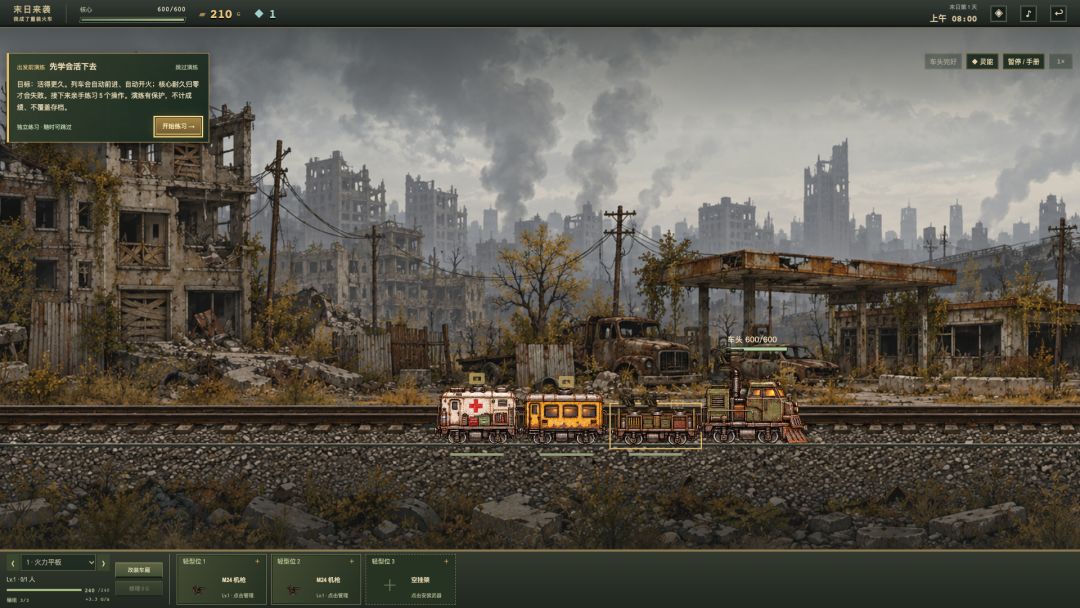Click the 先学会活下去 tutorial heading
1080x608 pixels.
73,67
